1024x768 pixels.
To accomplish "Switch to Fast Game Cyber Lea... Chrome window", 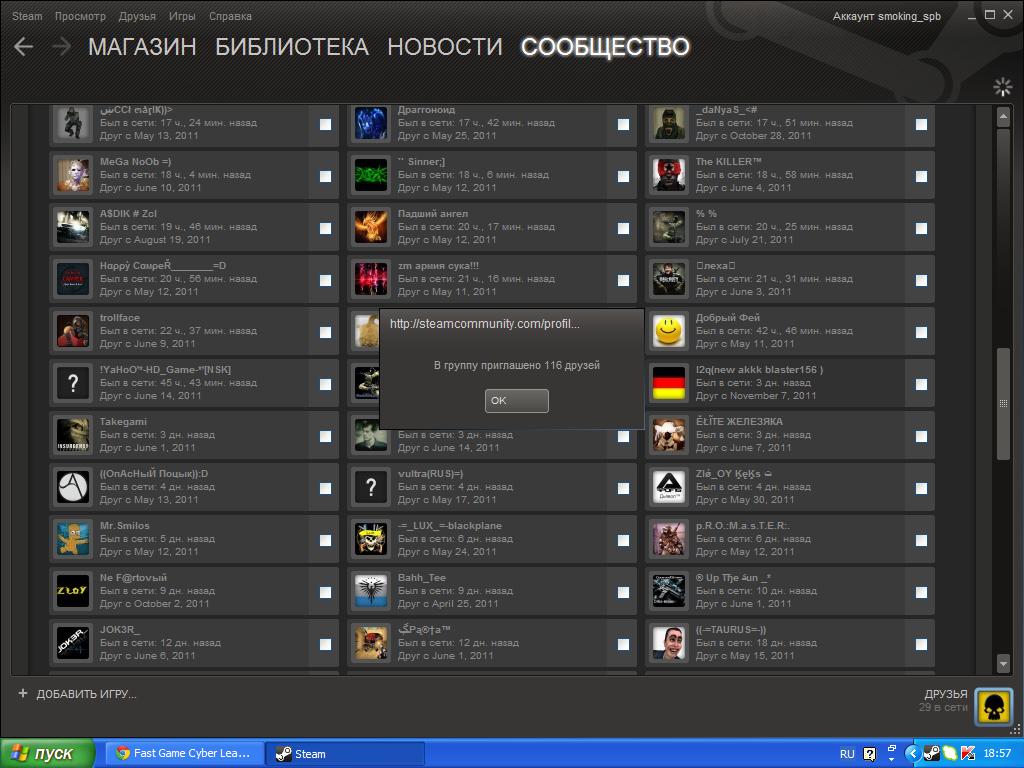I will (x=184, y=754).
